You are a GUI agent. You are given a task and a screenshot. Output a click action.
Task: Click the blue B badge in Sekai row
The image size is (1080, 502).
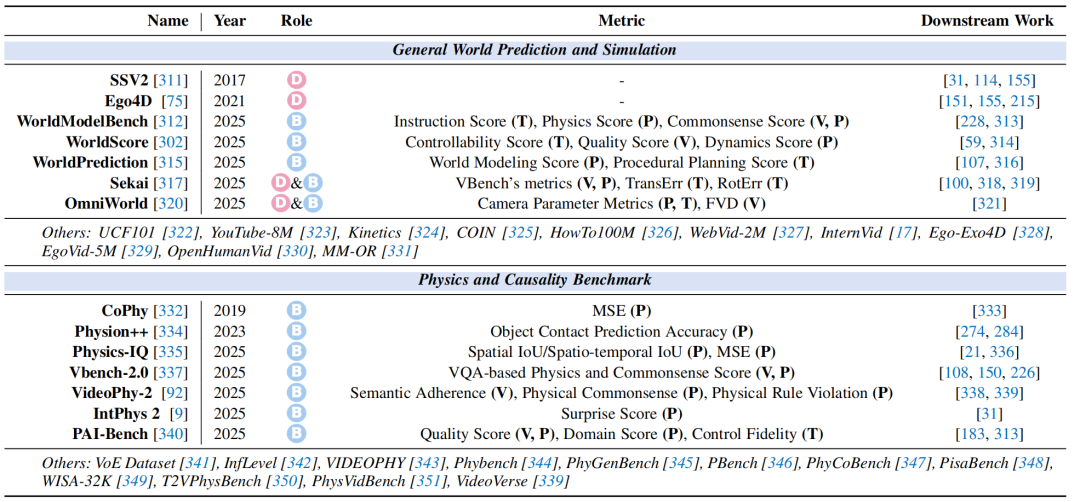point(313,183)
